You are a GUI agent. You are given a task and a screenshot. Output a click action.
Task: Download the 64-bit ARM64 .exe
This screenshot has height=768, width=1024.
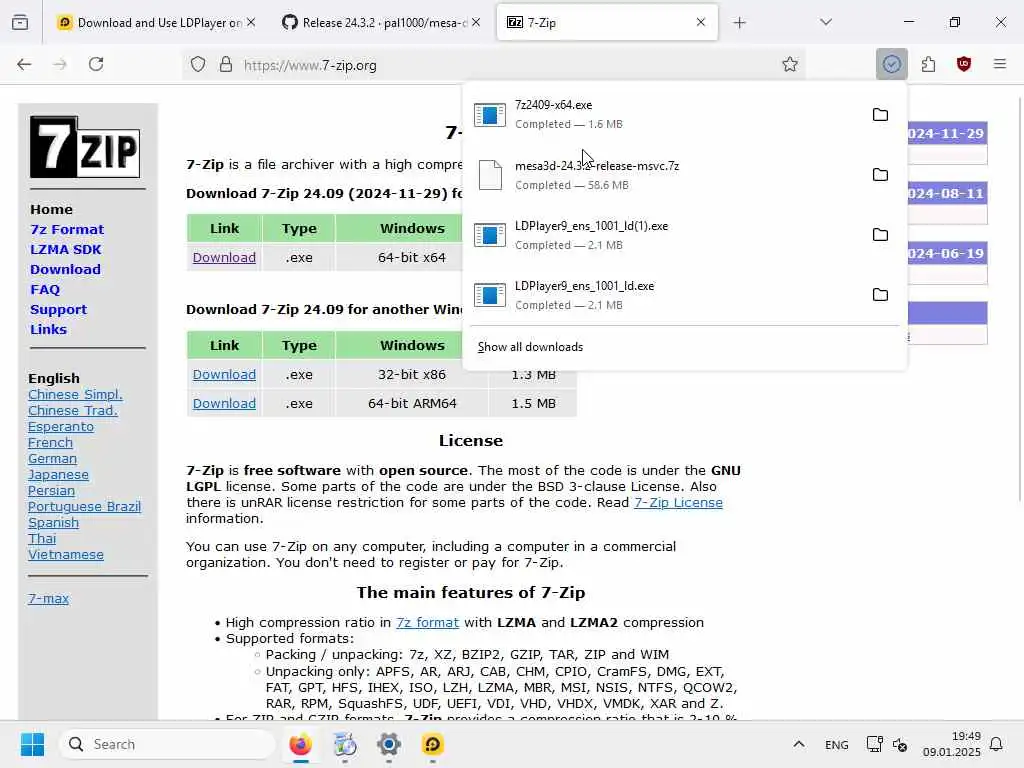(x=224, y=403)
